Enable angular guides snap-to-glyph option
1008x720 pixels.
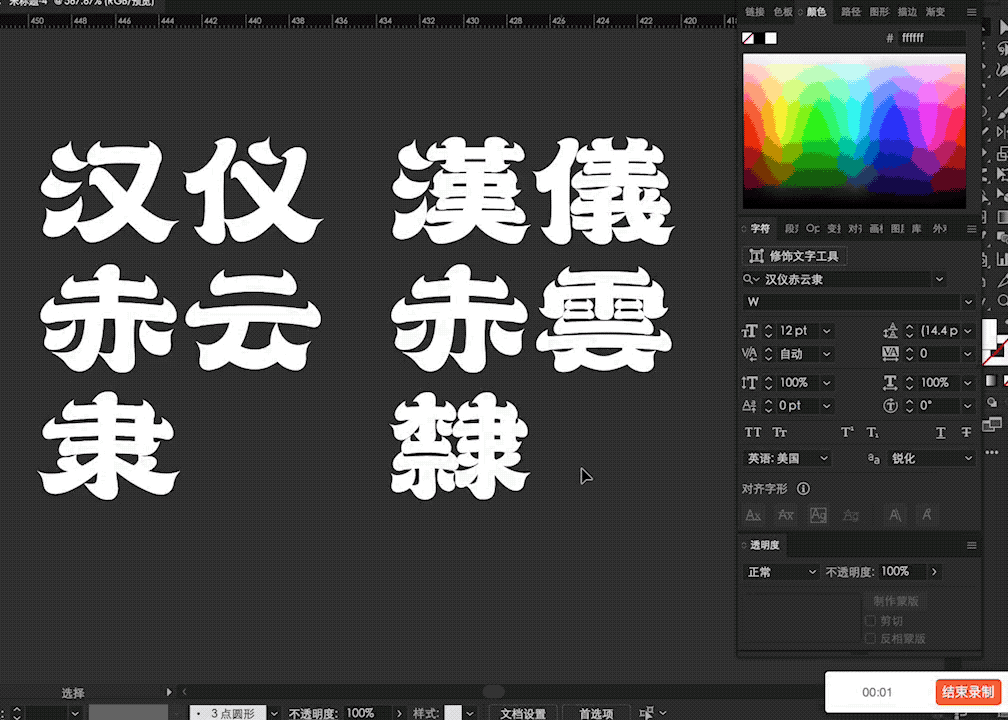point(894,515)
